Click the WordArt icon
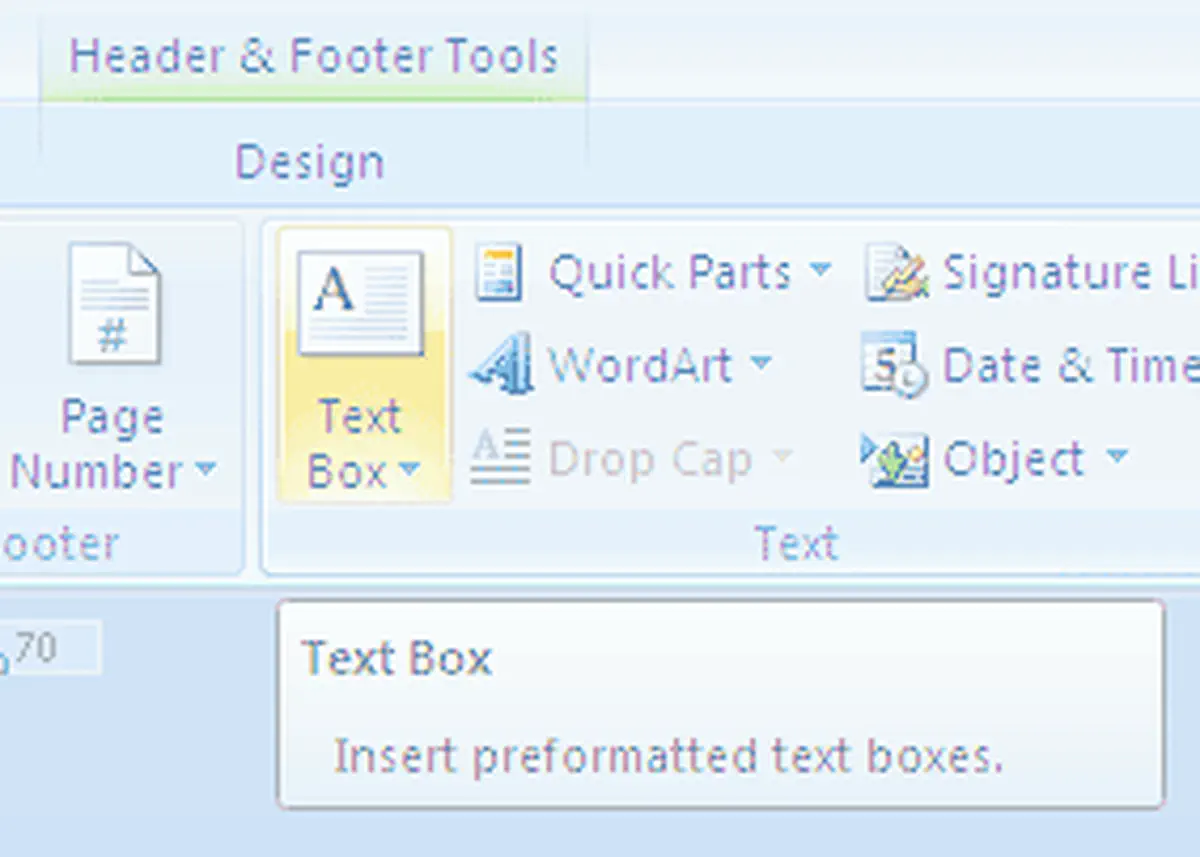This screenshot has height=857, width=1200. (x=500, y=365)
